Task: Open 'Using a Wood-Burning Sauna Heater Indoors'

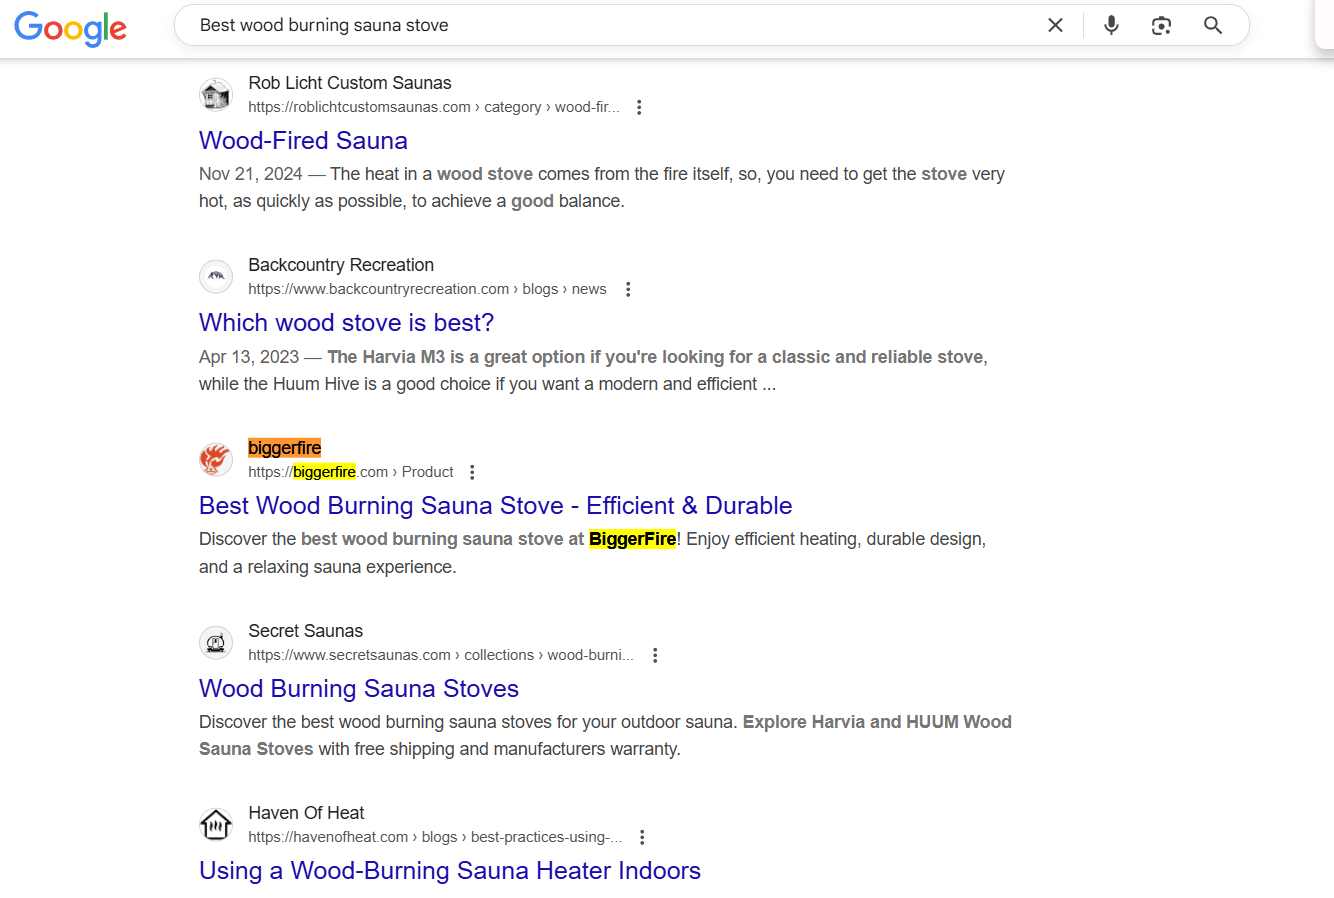Action: (x=449, y=870)
